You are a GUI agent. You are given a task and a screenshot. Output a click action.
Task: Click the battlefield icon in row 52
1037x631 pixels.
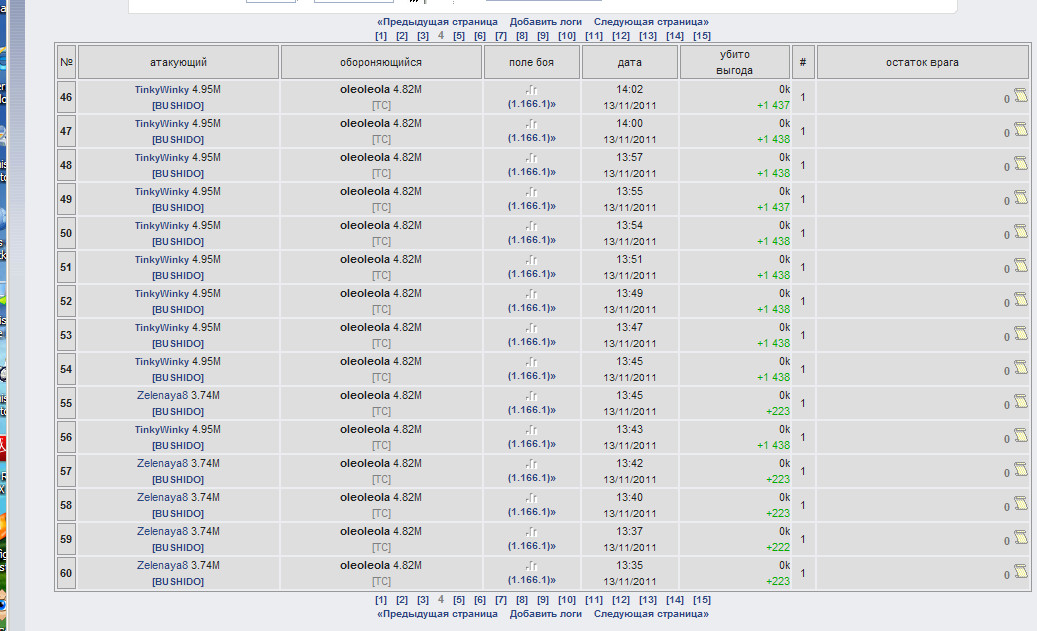532,294
